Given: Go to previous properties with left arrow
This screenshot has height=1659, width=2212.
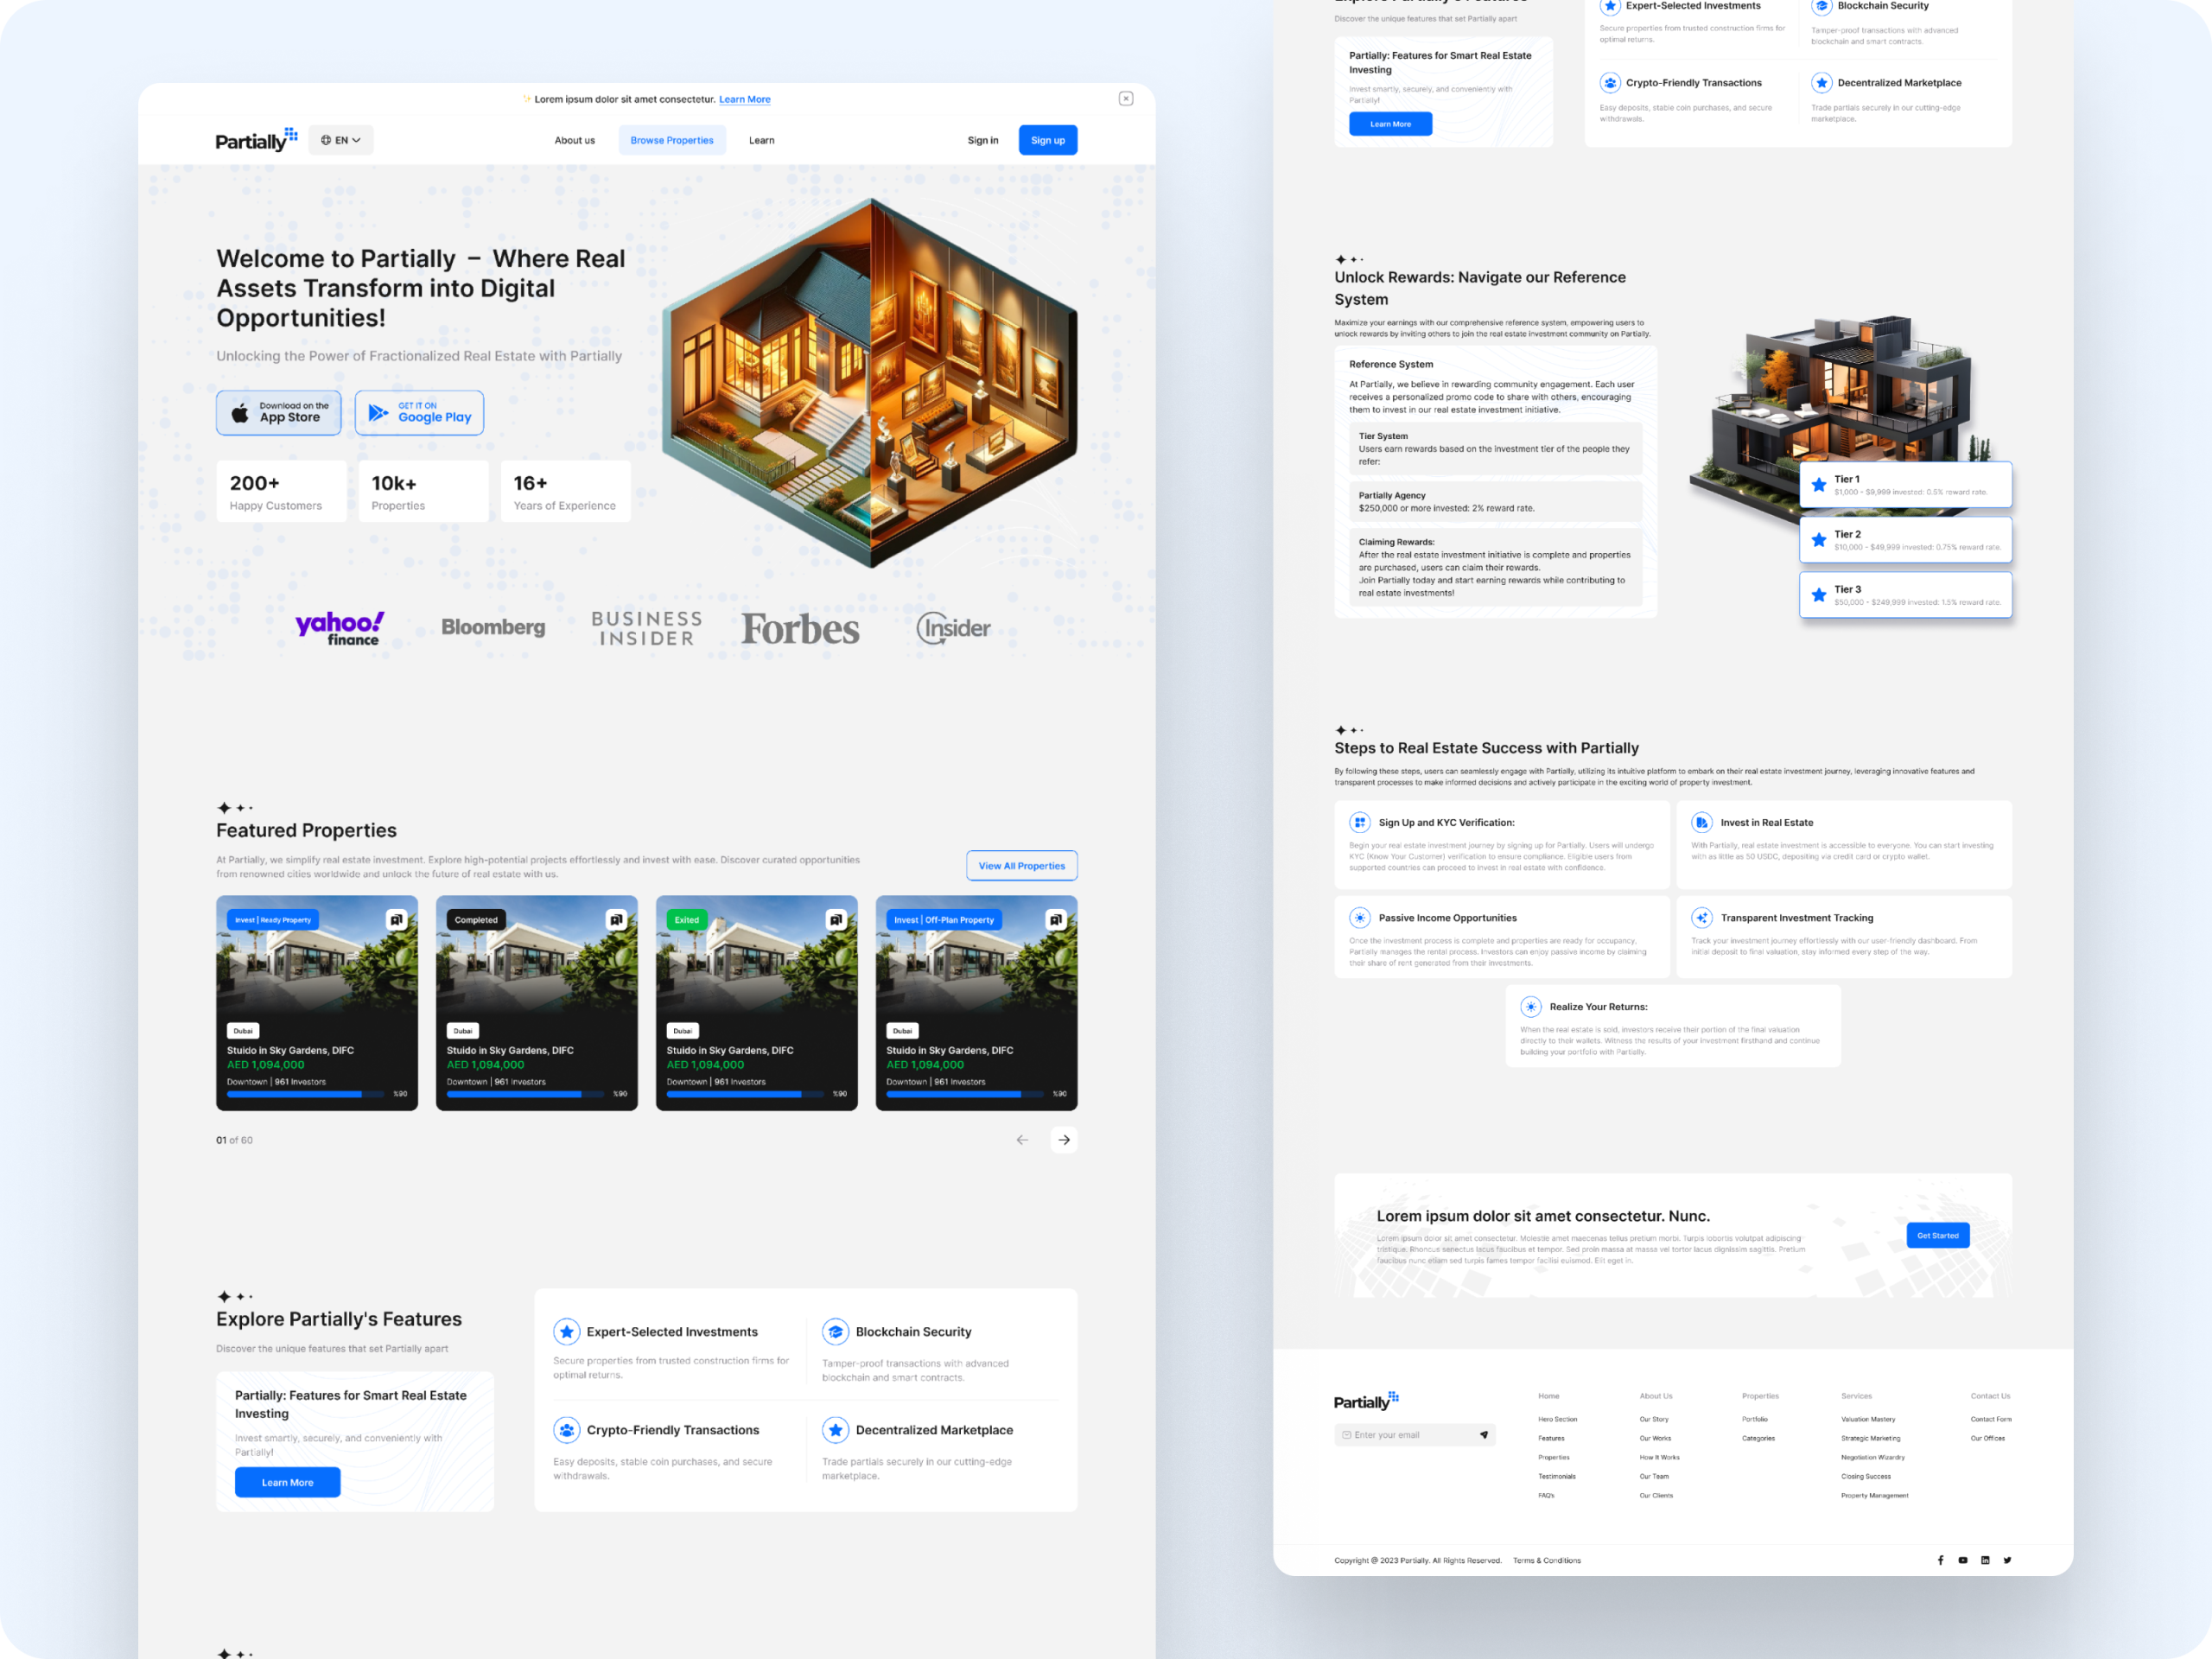Looking at the screenshot, I should tap(1022, 1140).
